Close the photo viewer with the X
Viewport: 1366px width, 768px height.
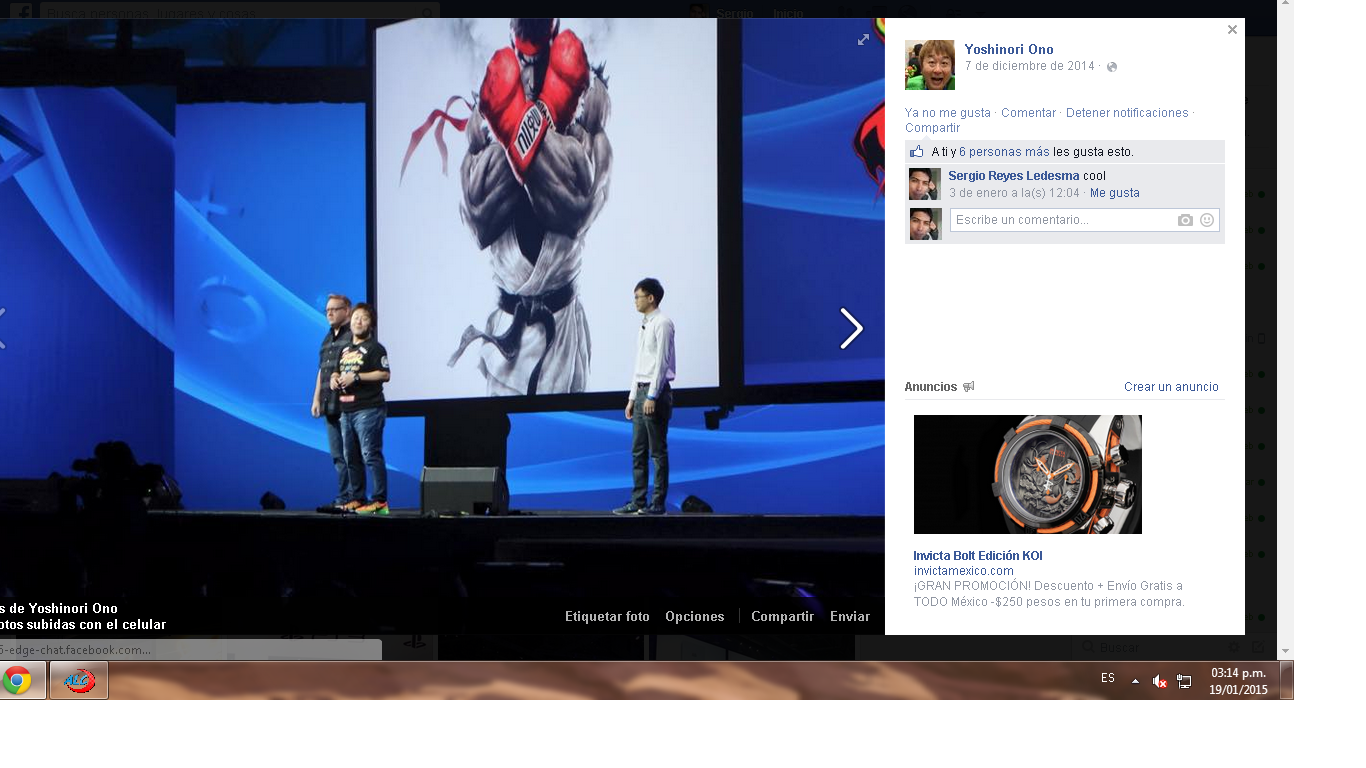(1232, 30)
